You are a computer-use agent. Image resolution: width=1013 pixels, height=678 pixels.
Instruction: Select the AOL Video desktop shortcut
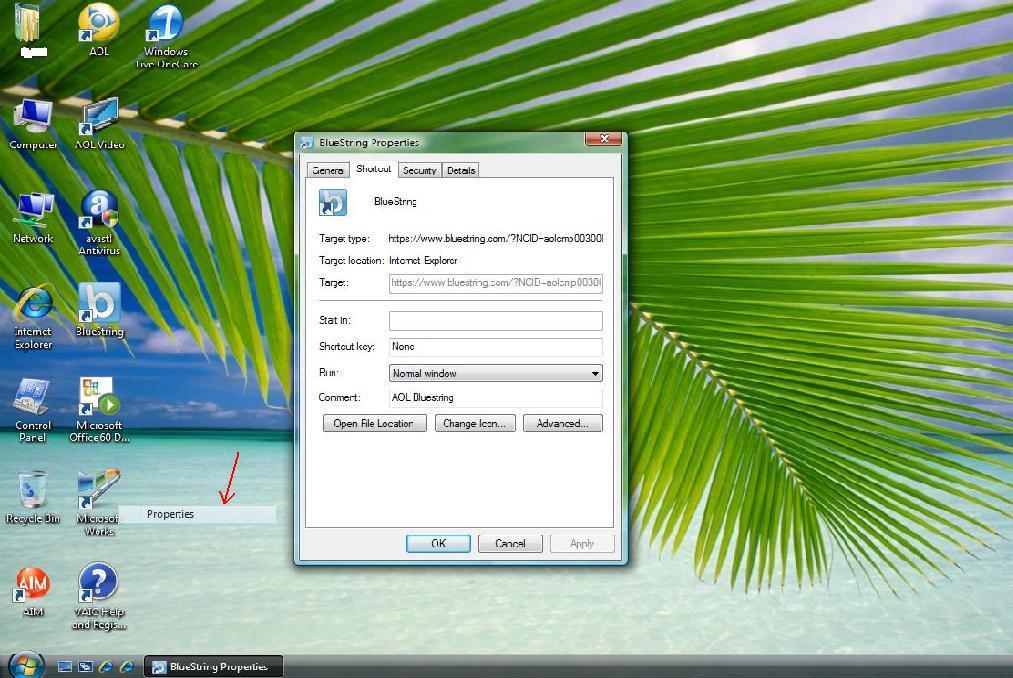[x=99, y=124]
